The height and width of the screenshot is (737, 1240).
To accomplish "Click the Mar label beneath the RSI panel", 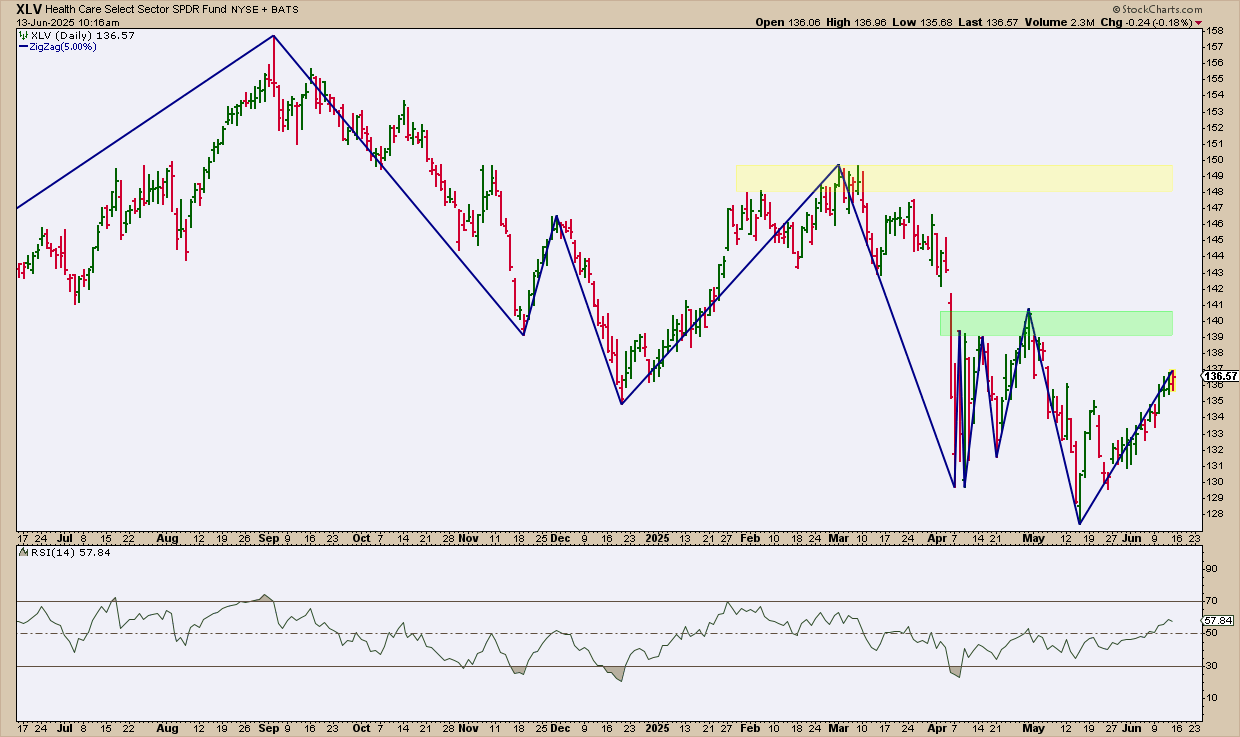I will pos(838,728).
